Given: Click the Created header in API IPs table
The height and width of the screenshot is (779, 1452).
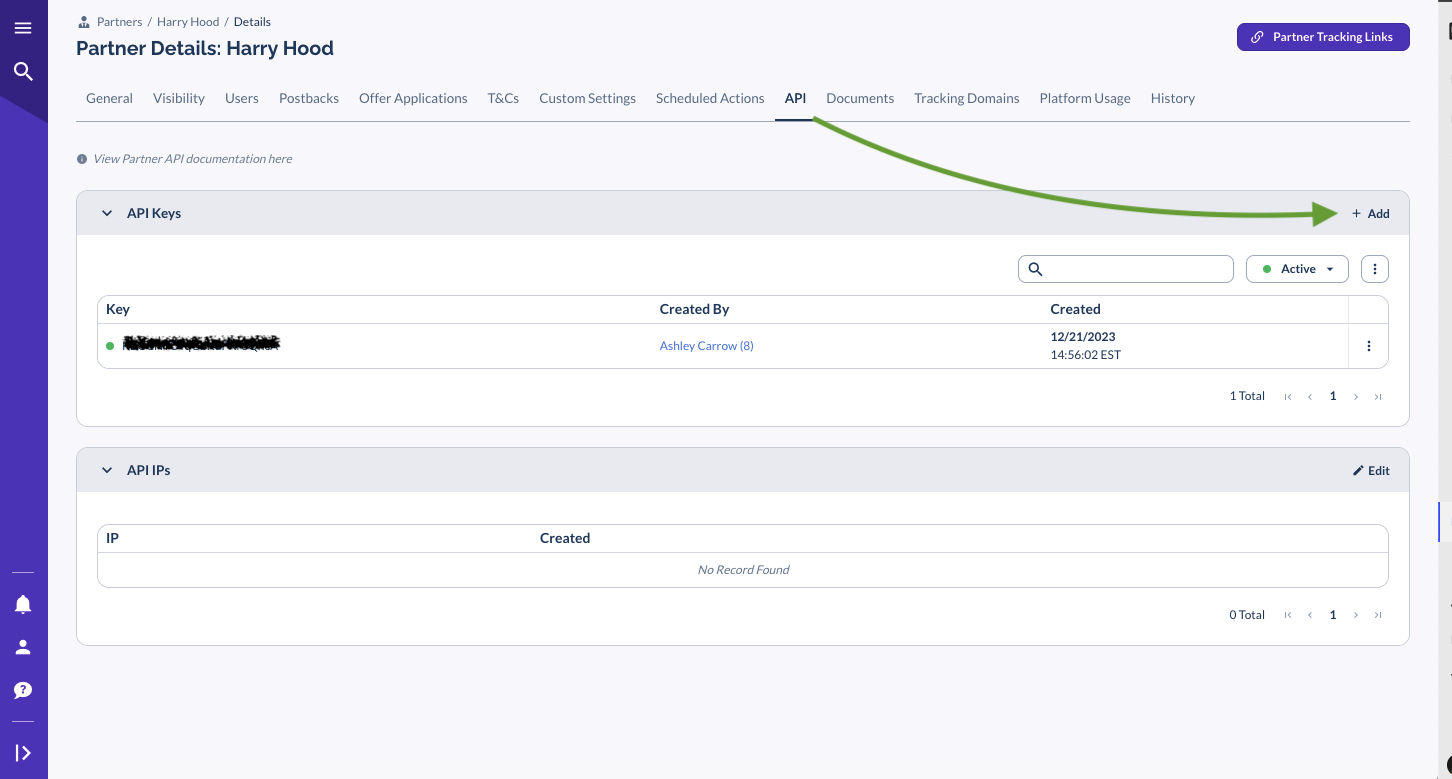Looking at the screenshot, I should (565, 538).
